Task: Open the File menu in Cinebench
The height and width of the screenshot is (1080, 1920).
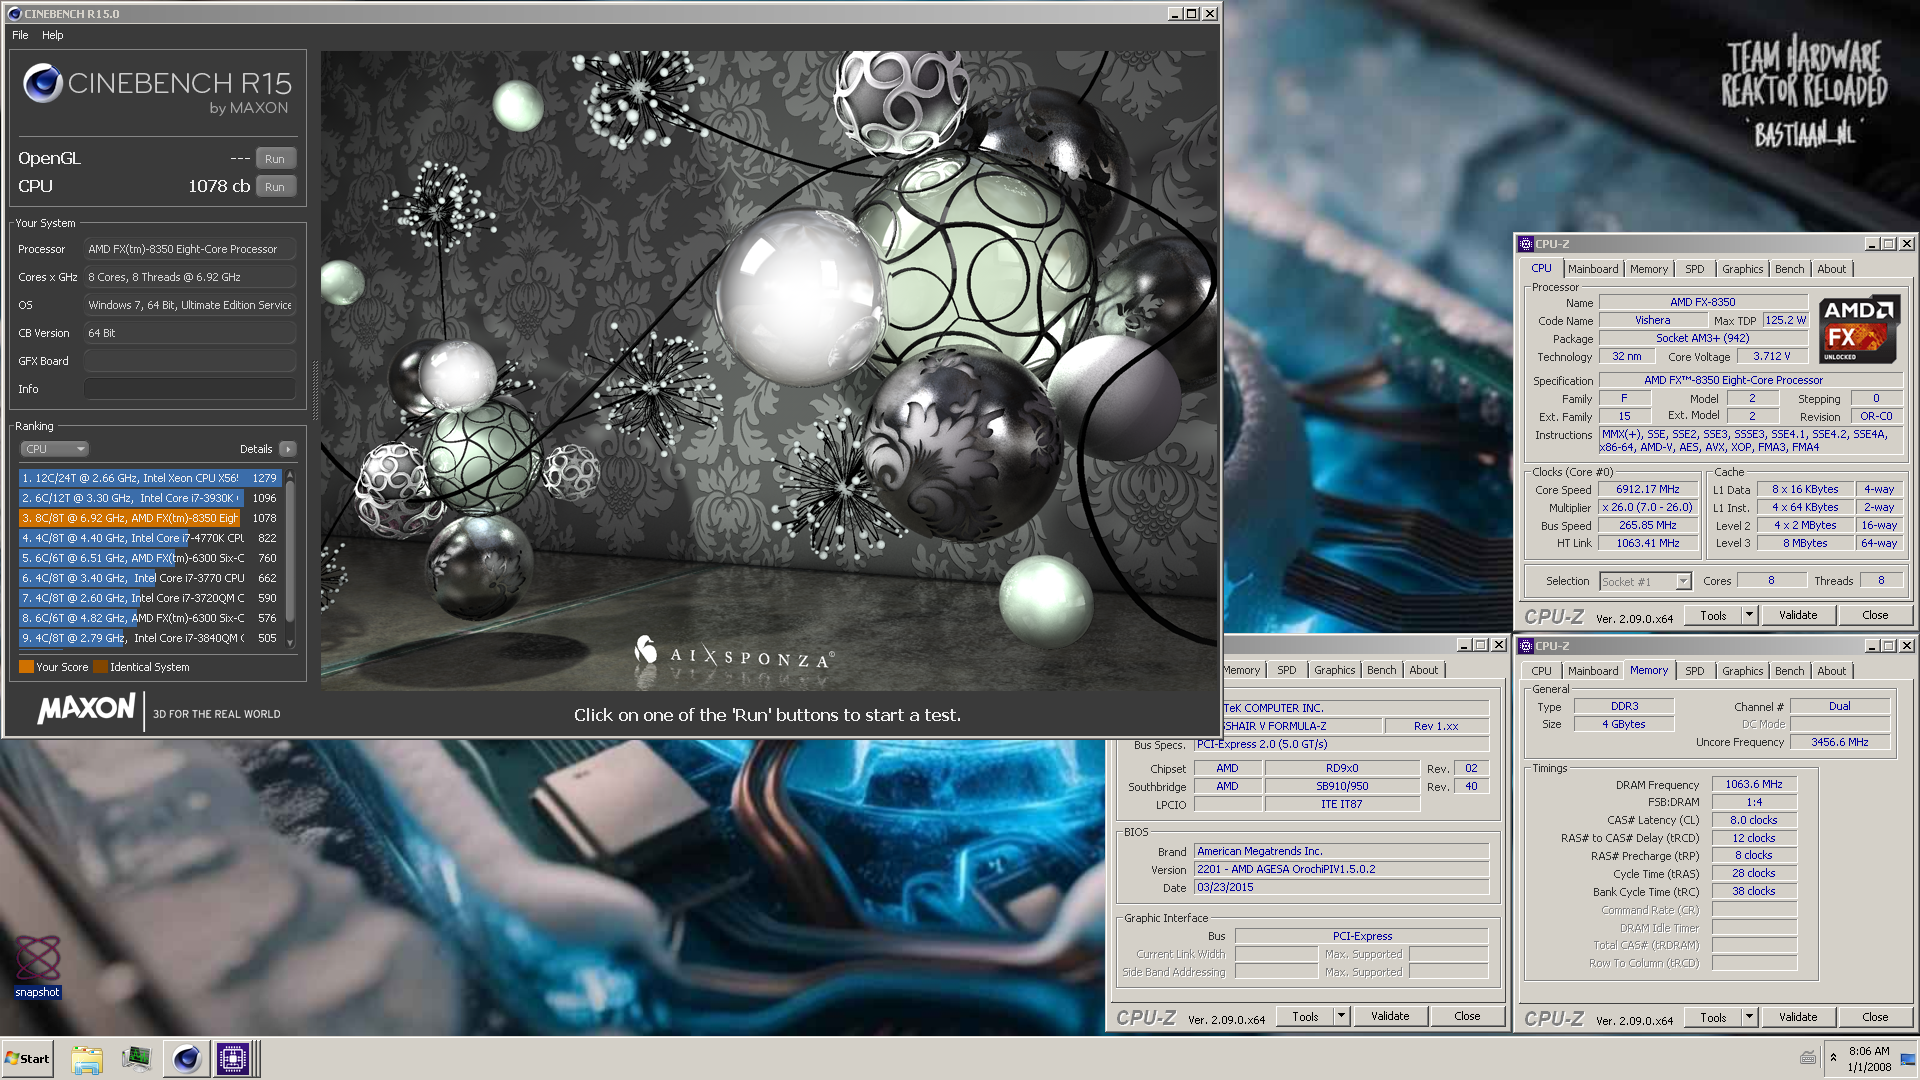Action: pos(20,35)
